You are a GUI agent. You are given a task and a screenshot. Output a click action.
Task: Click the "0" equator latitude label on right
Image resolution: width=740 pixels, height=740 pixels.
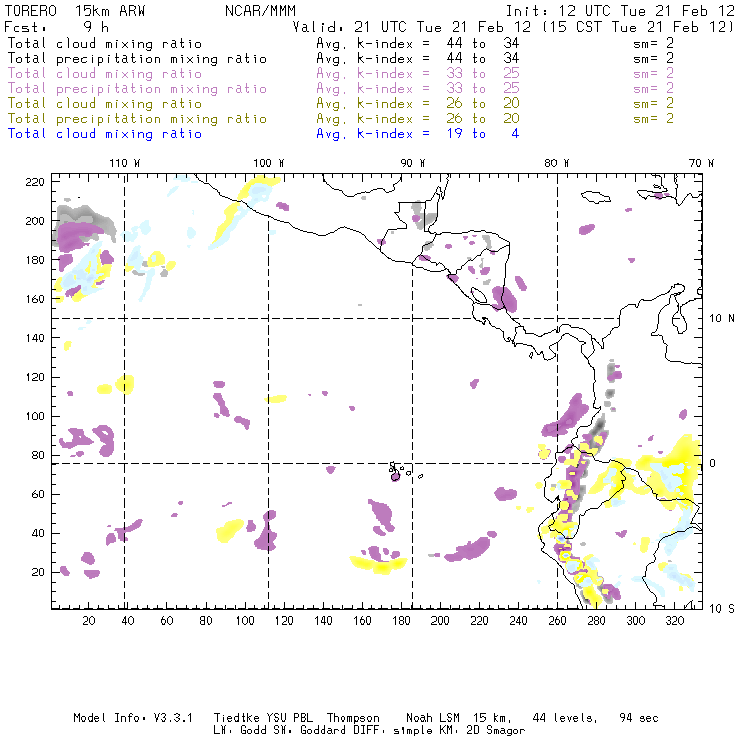tap(712, 463)
